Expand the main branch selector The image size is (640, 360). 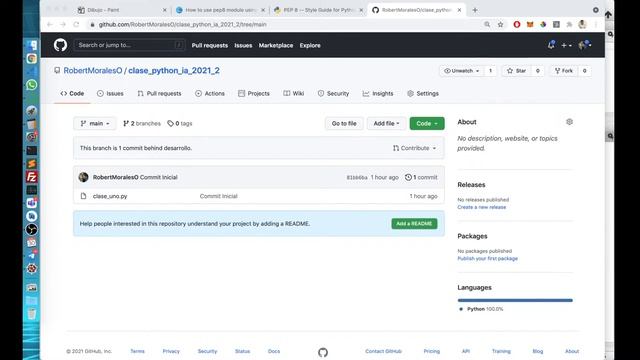pos(95,123)
